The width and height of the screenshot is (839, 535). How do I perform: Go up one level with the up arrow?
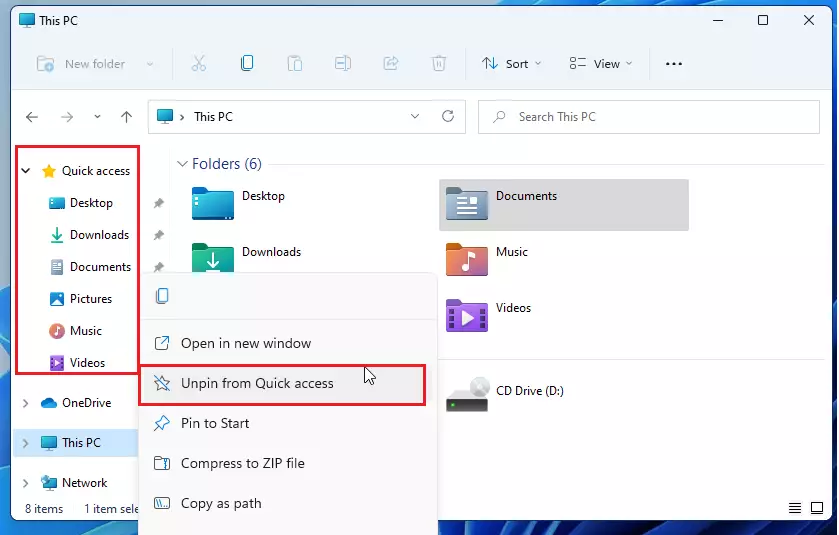pos(126,117)
